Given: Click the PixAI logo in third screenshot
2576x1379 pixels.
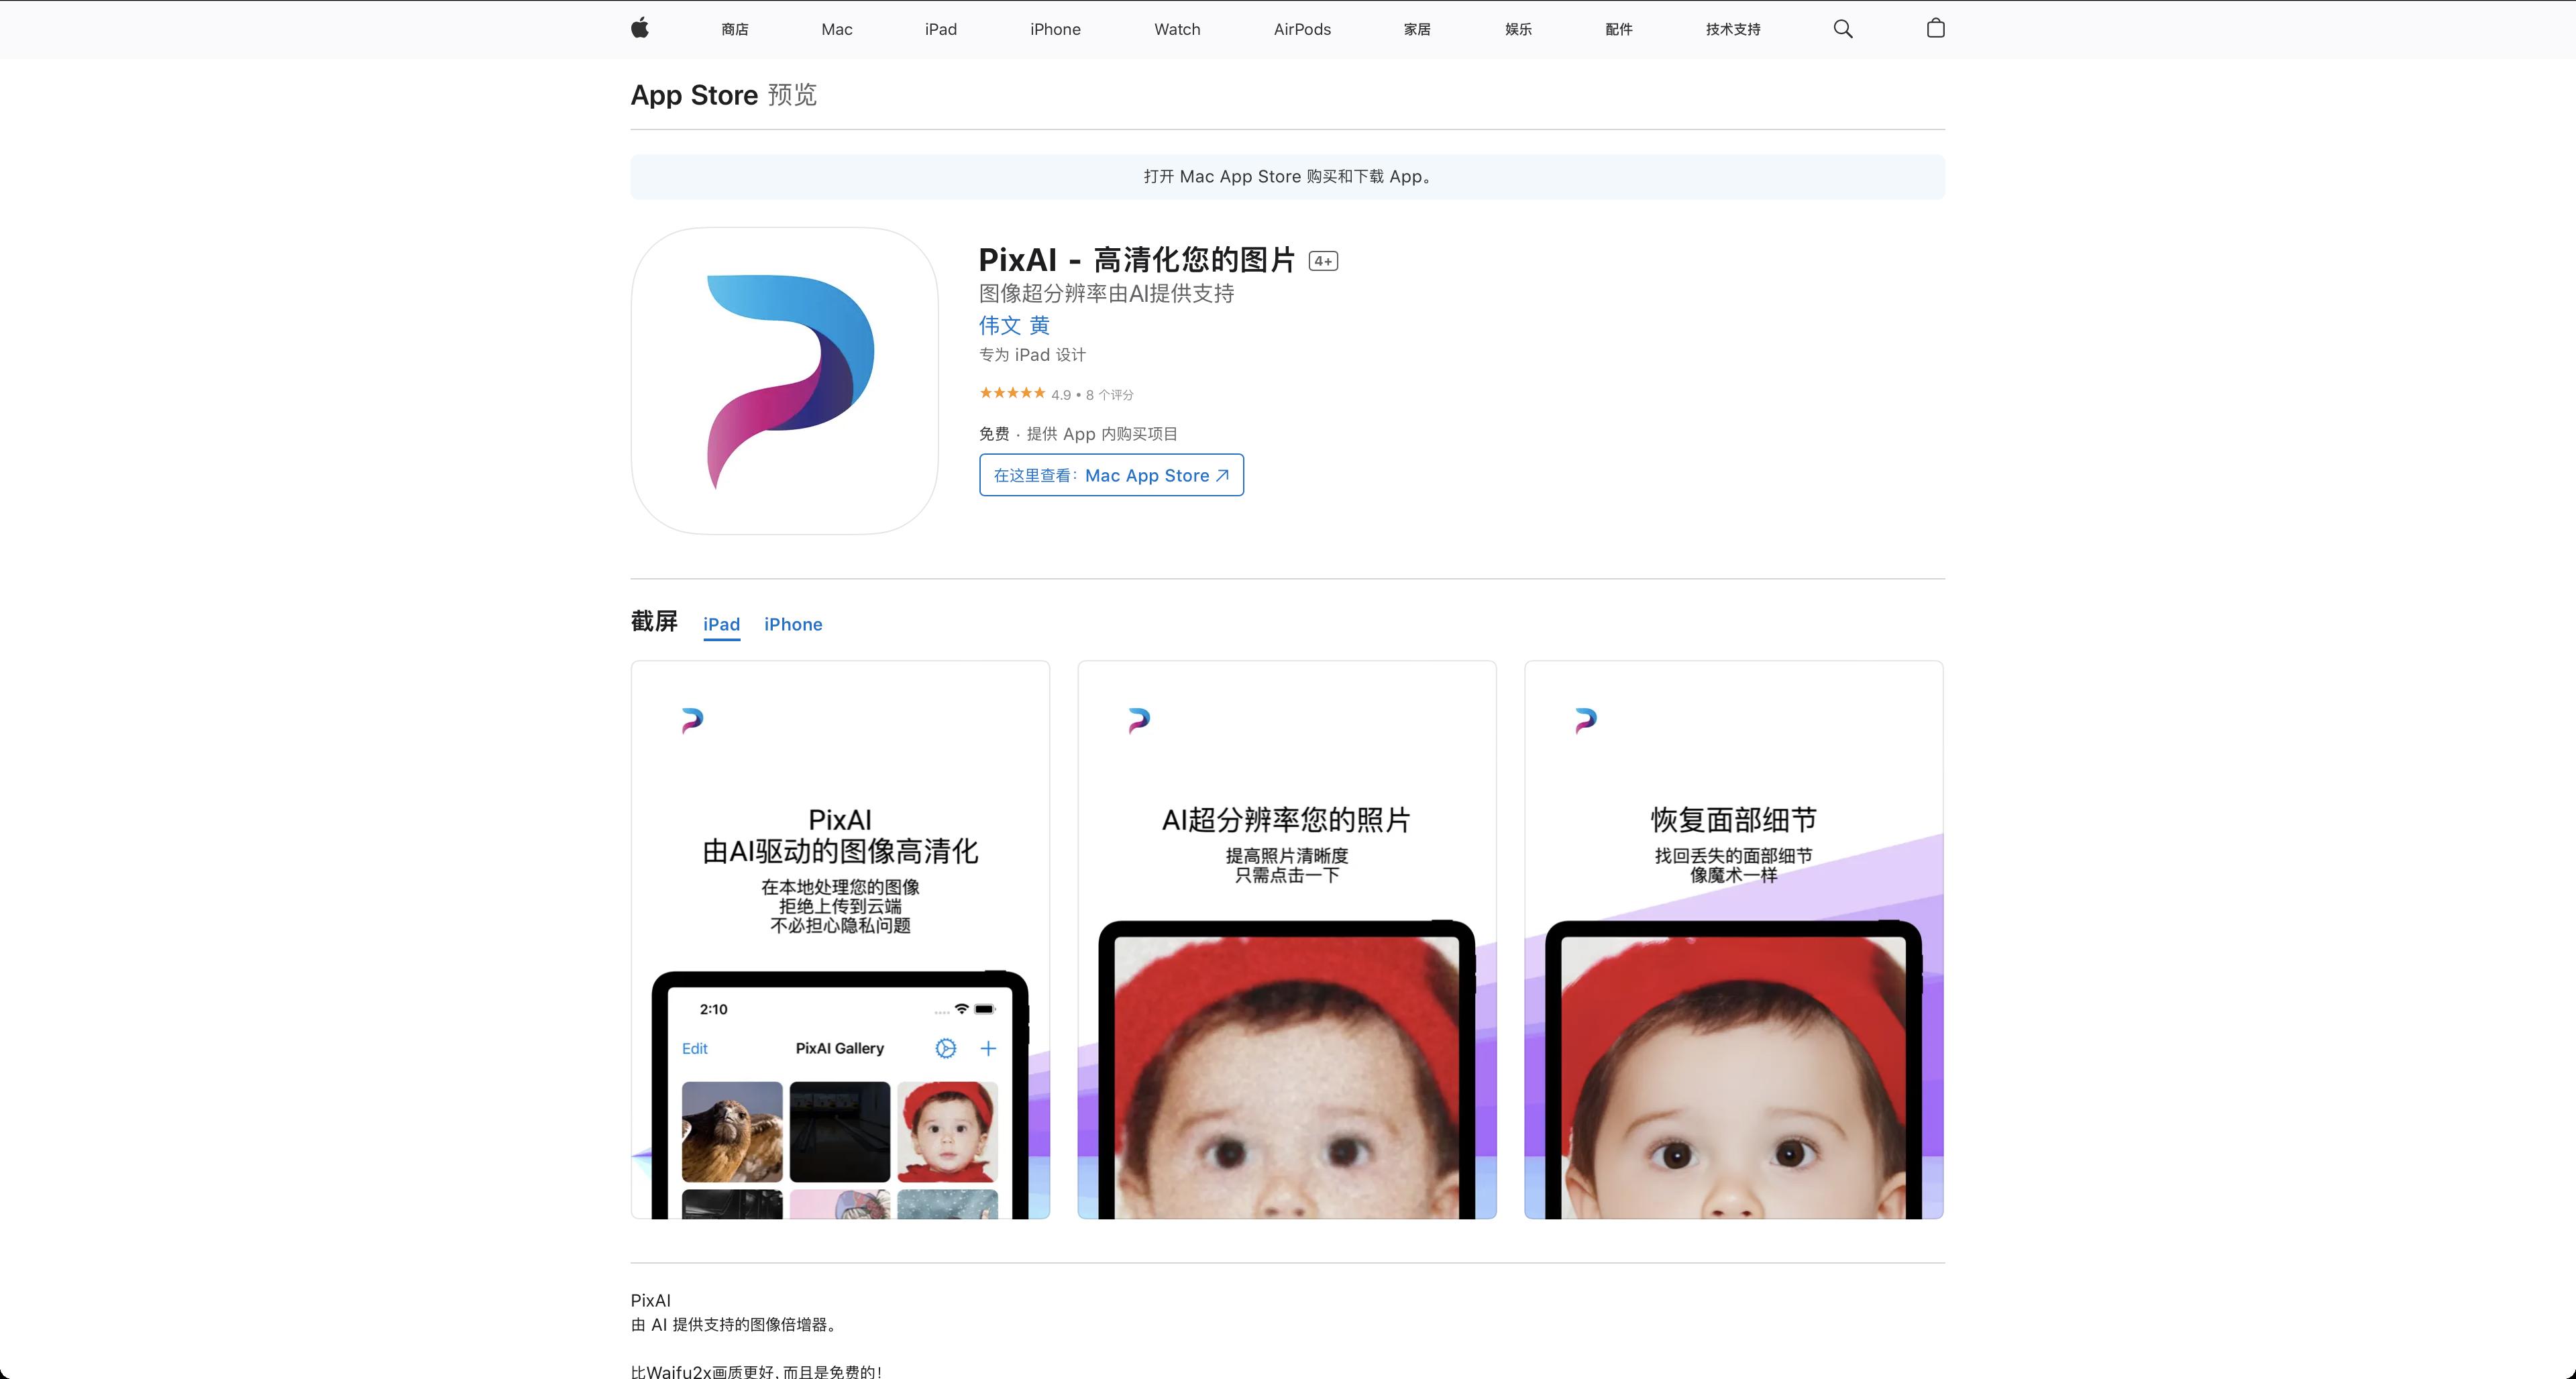Looking at the screenshot, I should [x=1585, y=720].
